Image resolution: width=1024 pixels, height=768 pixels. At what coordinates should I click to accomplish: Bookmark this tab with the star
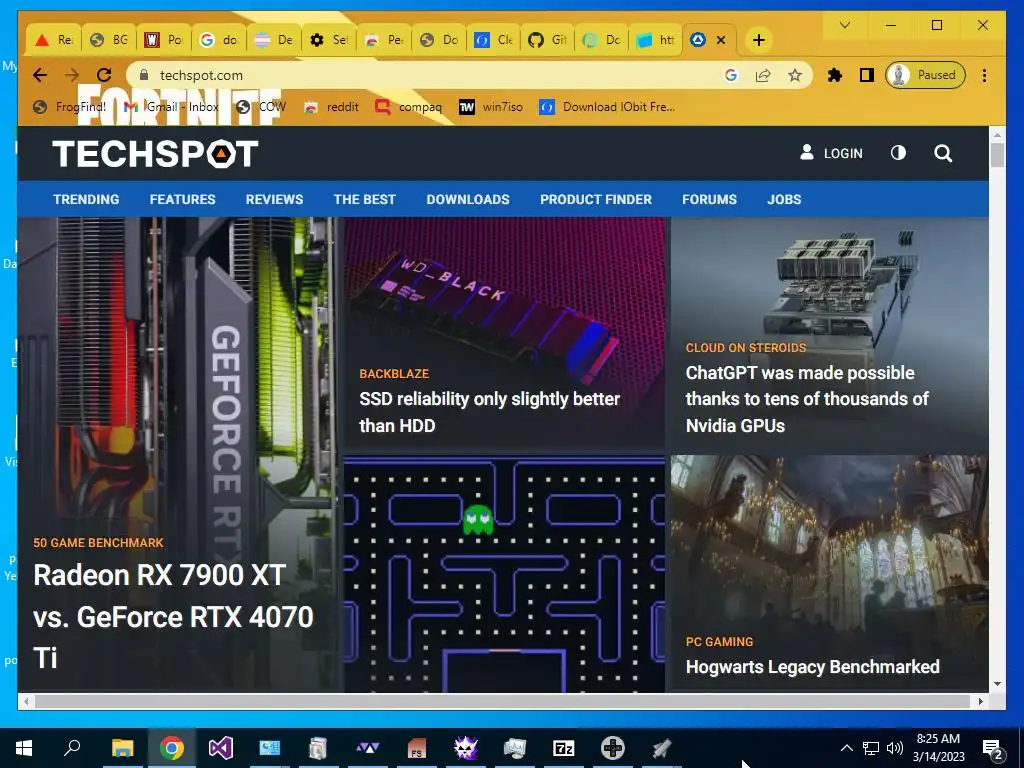pos(795,75)
